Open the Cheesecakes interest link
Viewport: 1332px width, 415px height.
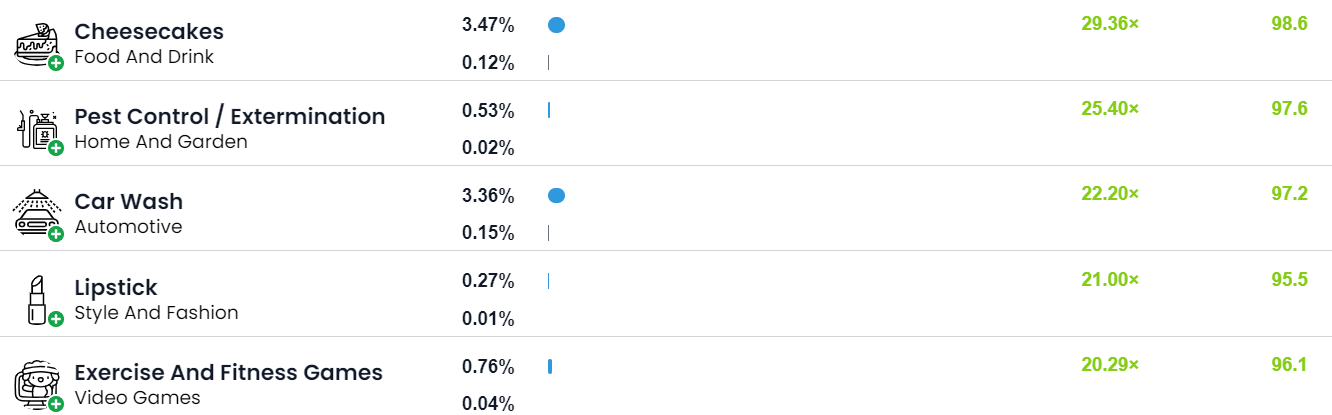point(149,32)
